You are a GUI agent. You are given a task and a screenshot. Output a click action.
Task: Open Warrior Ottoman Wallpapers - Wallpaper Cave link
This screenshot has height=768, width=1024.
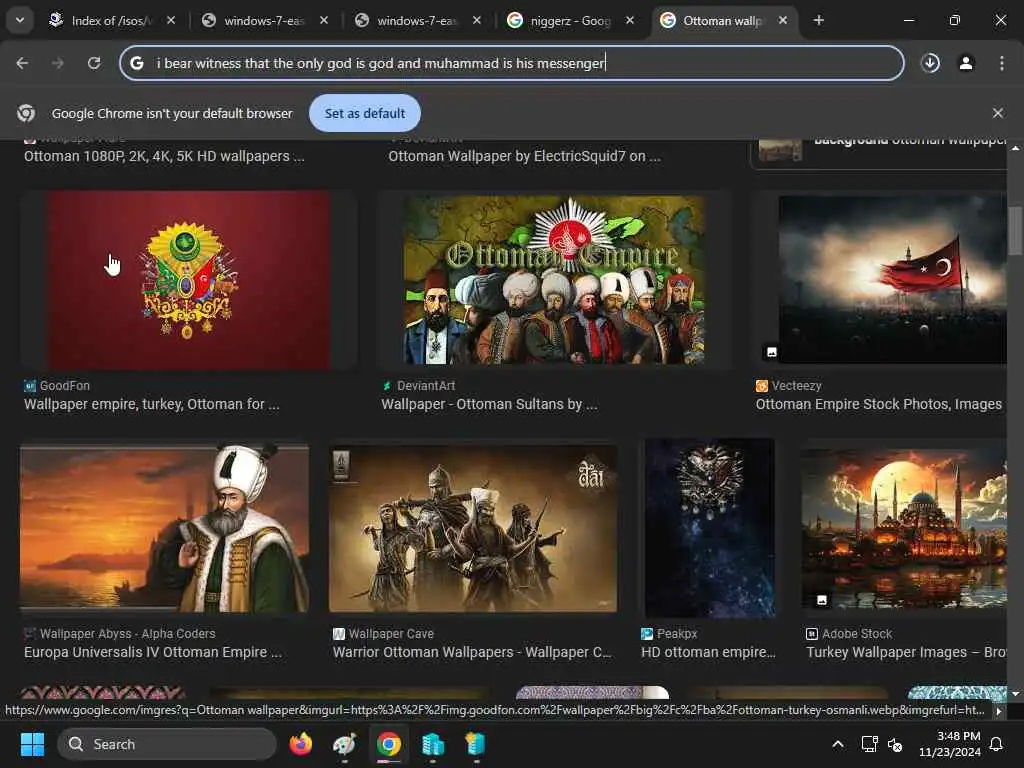(x=472, y=652)
